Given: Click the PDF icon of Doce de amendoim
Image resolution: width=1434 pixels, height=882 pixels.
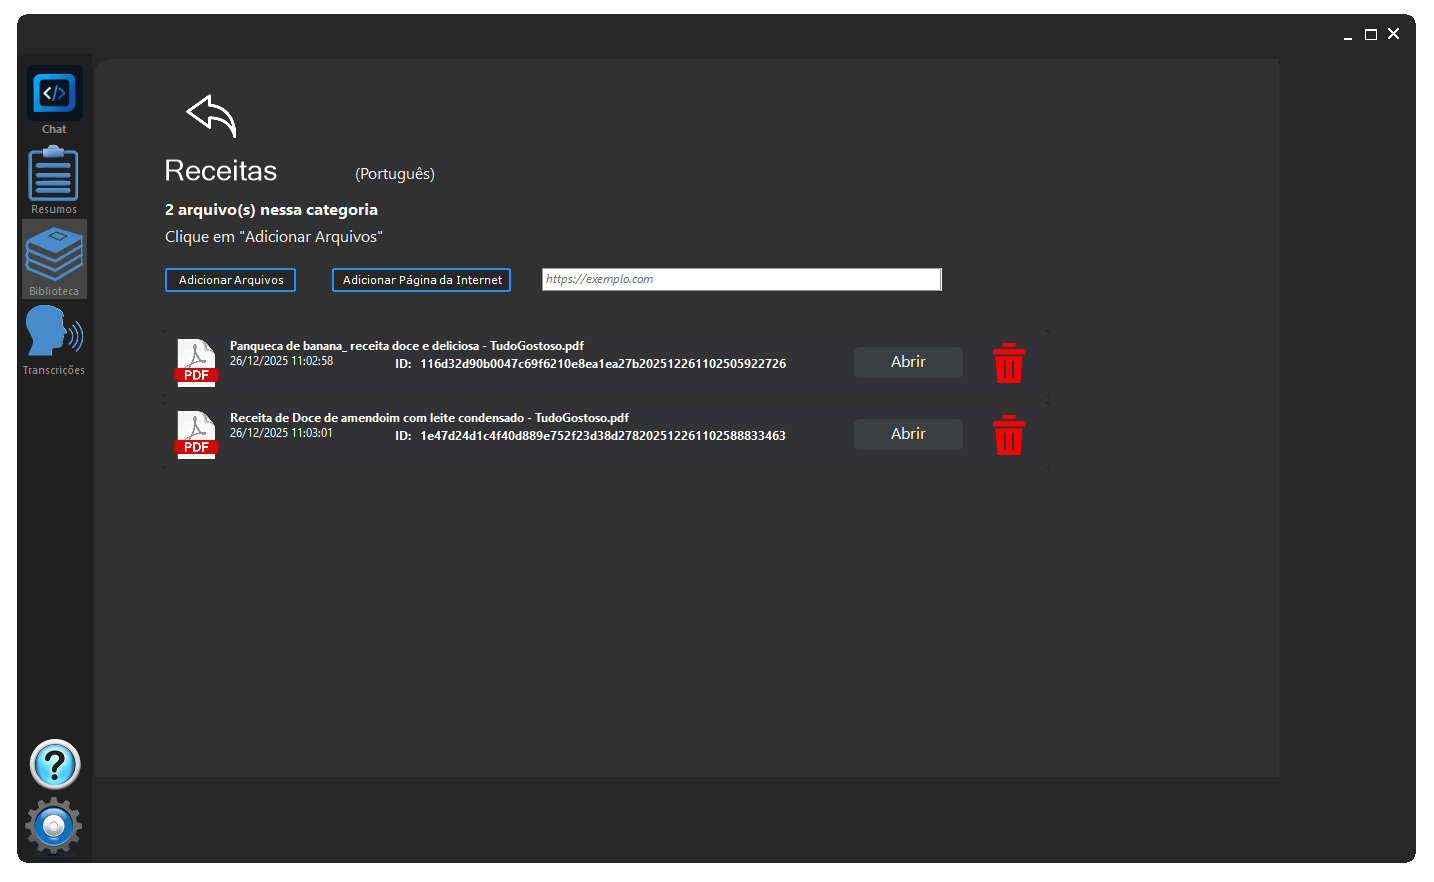Looking at the screenshot, I should pos(196,434).
